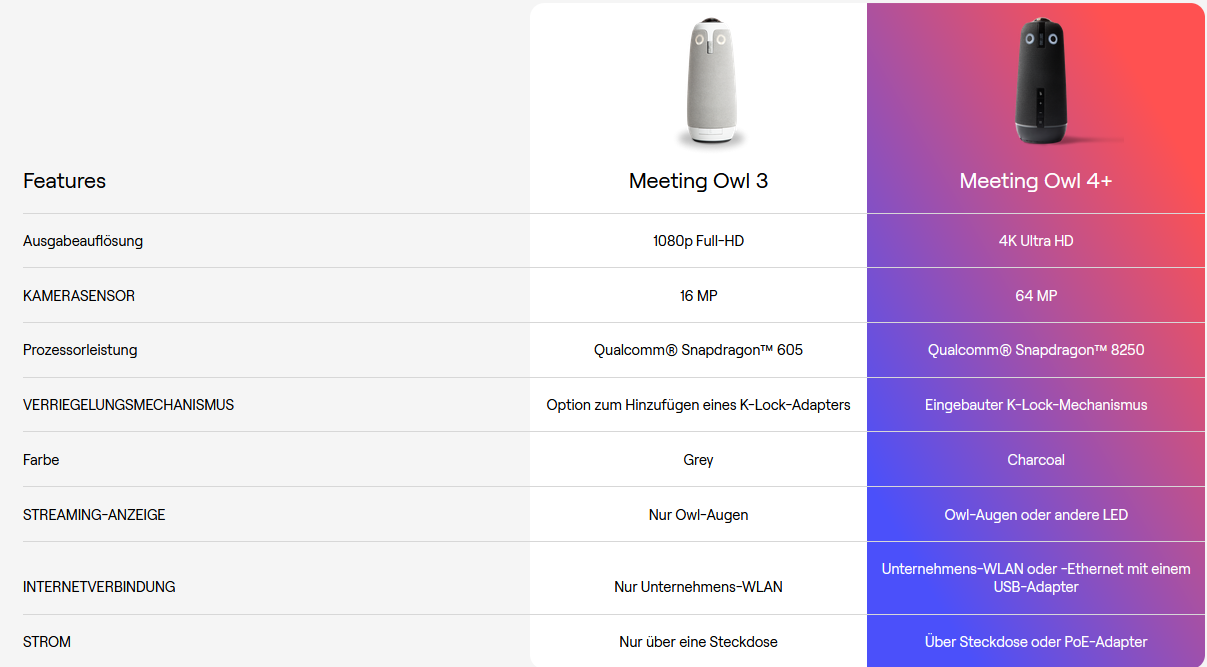This screenshot has height=667, width=1207.
Task: Select the Meeting Owl 4+ column heading
Action: 1036,181
